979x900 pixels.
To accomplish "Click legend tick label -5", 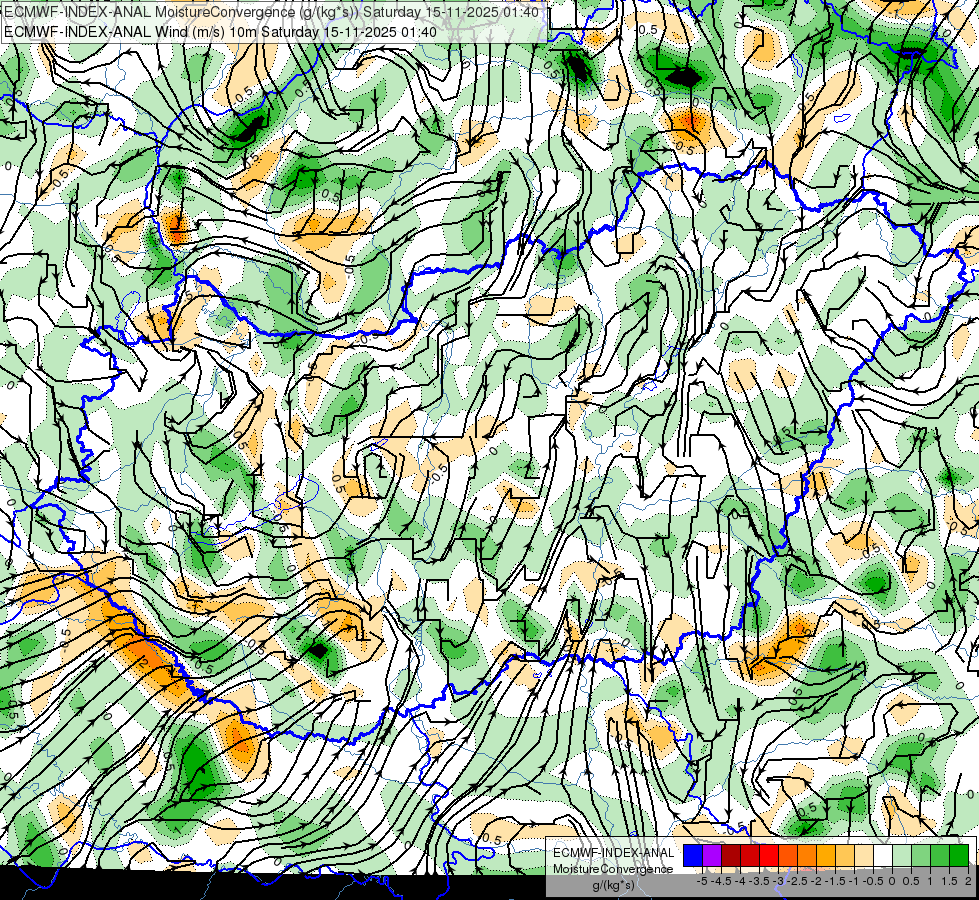I will pos(702,881).
